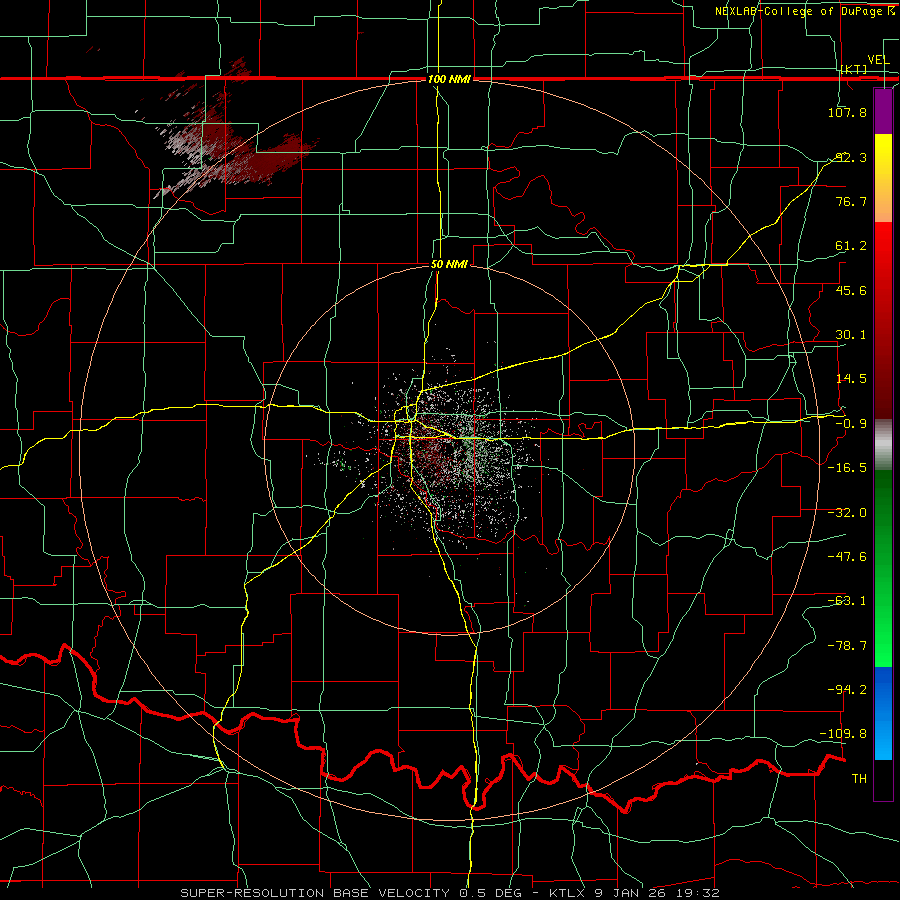Viewport: 900px width, 900px height.
Task: Select the -47.6 scale value
Action: click(x=847, y=557)
